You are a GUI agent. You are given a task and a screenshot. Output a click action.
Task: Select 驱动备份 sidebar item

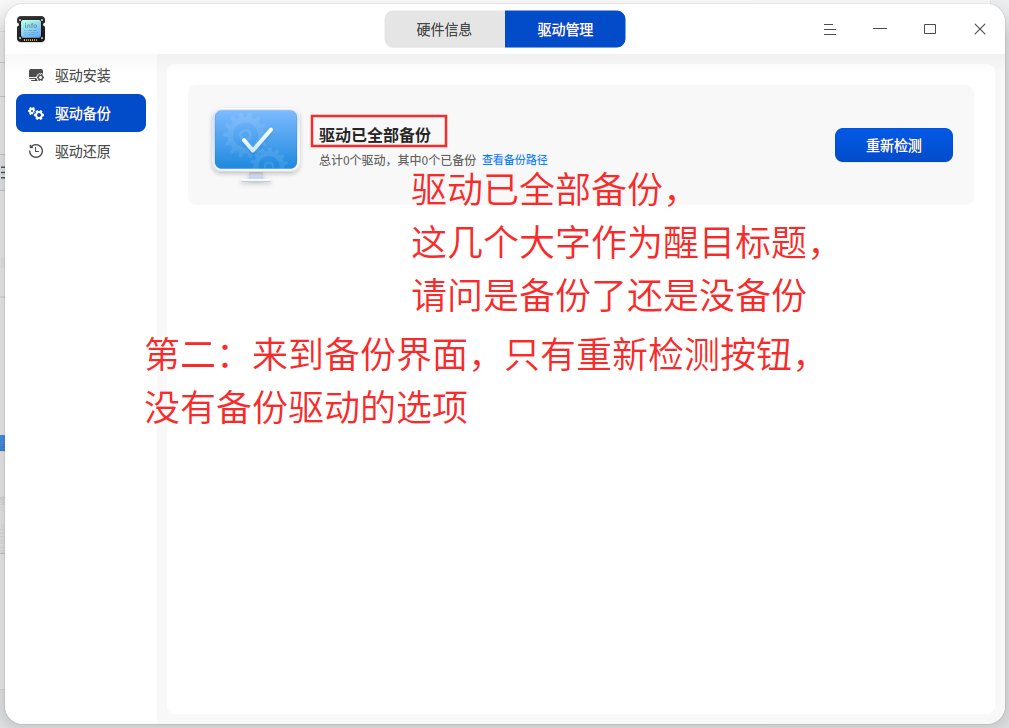[81, 113]
